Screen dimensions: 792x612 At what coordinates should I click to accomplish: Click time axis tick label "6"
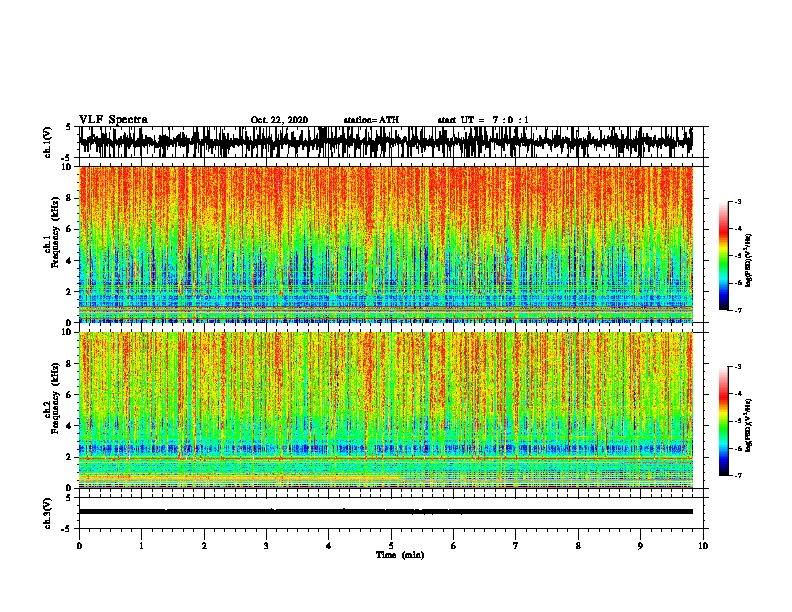point(454,545)
